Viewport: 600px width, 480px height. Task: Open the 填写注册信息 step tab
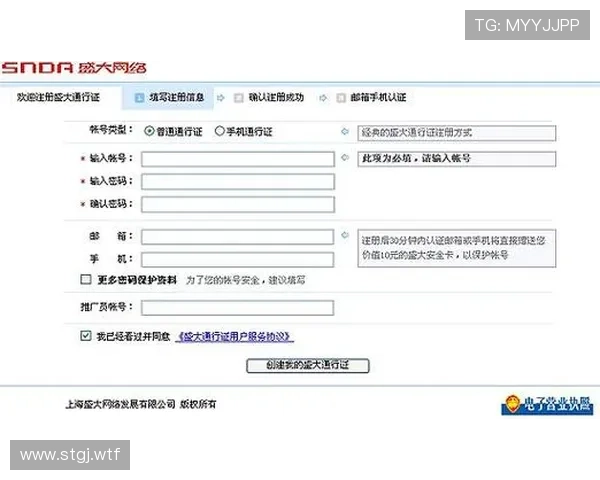point(168,98)
